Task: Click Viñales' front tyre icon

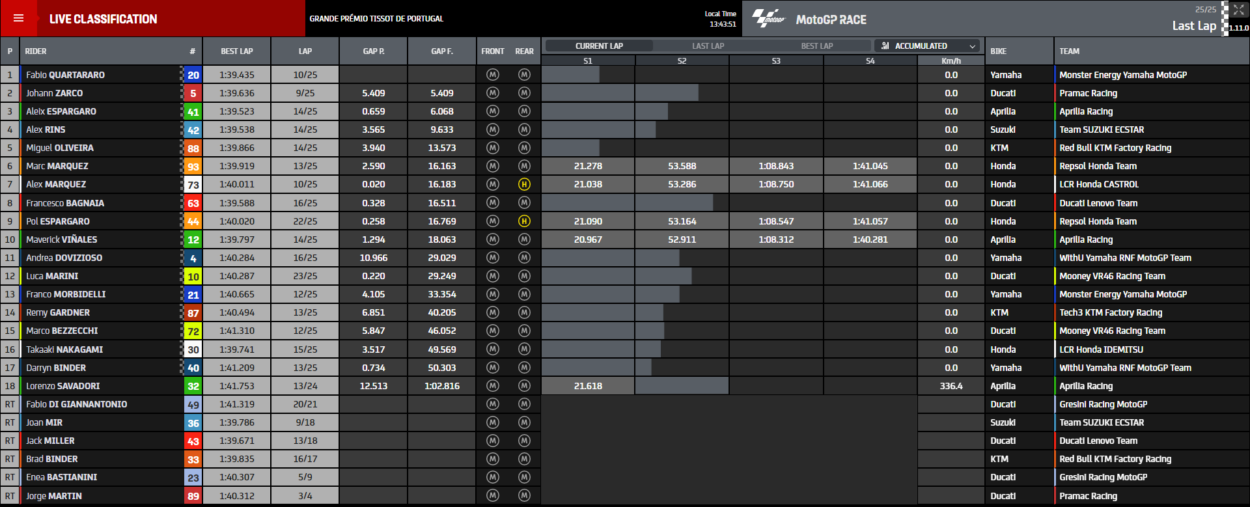Action: point(492,240)
